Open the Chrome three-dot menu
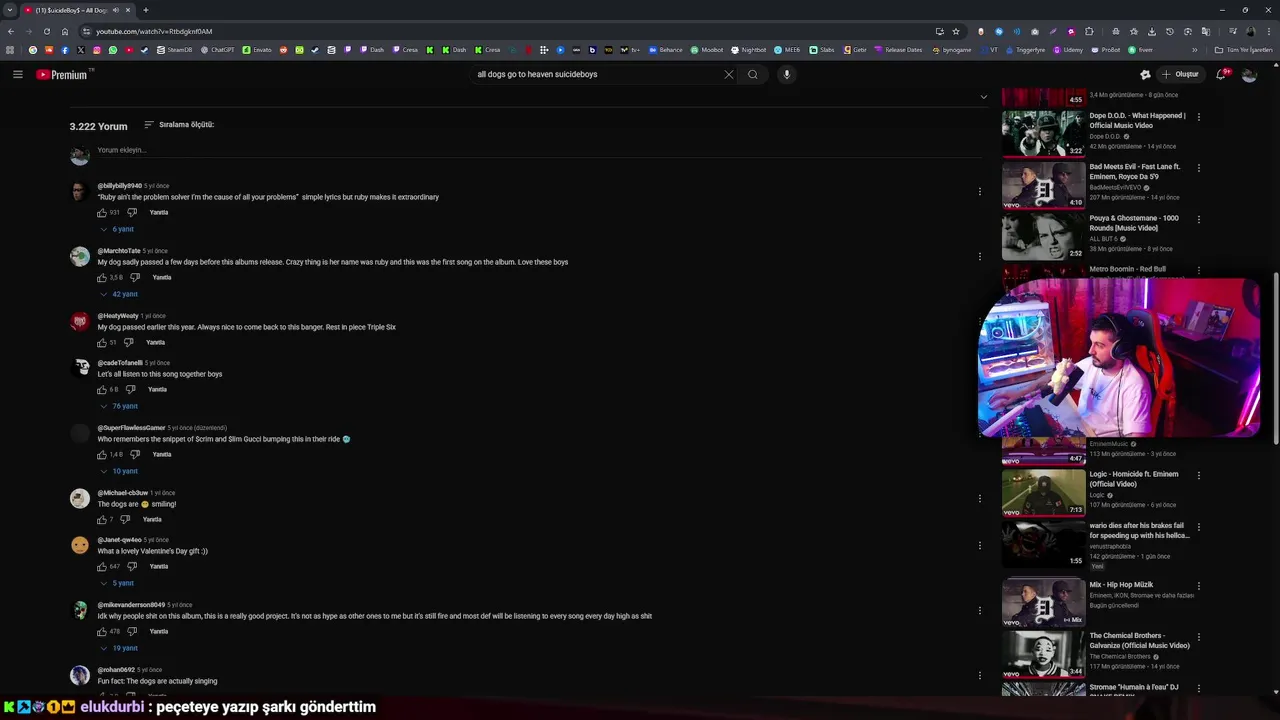The height and width of the screenshot is (720, 1280). coord(1267,31)
